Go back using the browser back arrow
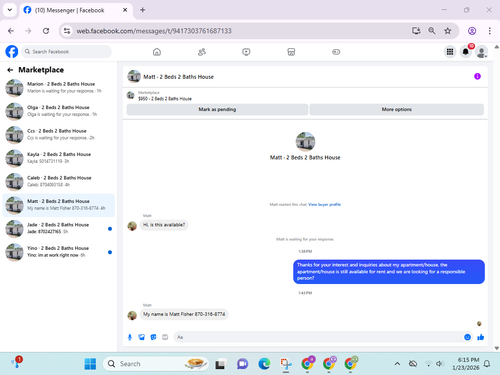The height and width of the screenshot is (375, 500). [11, 31]
